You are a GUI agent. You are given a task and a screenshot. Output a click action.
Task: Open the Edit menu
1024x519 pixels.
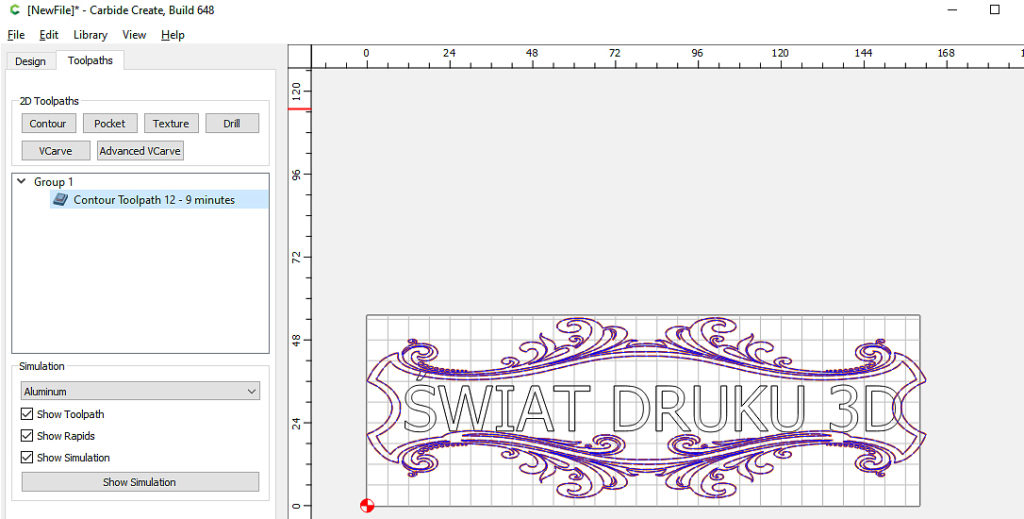pyautogui.click(x=49, y=35)
